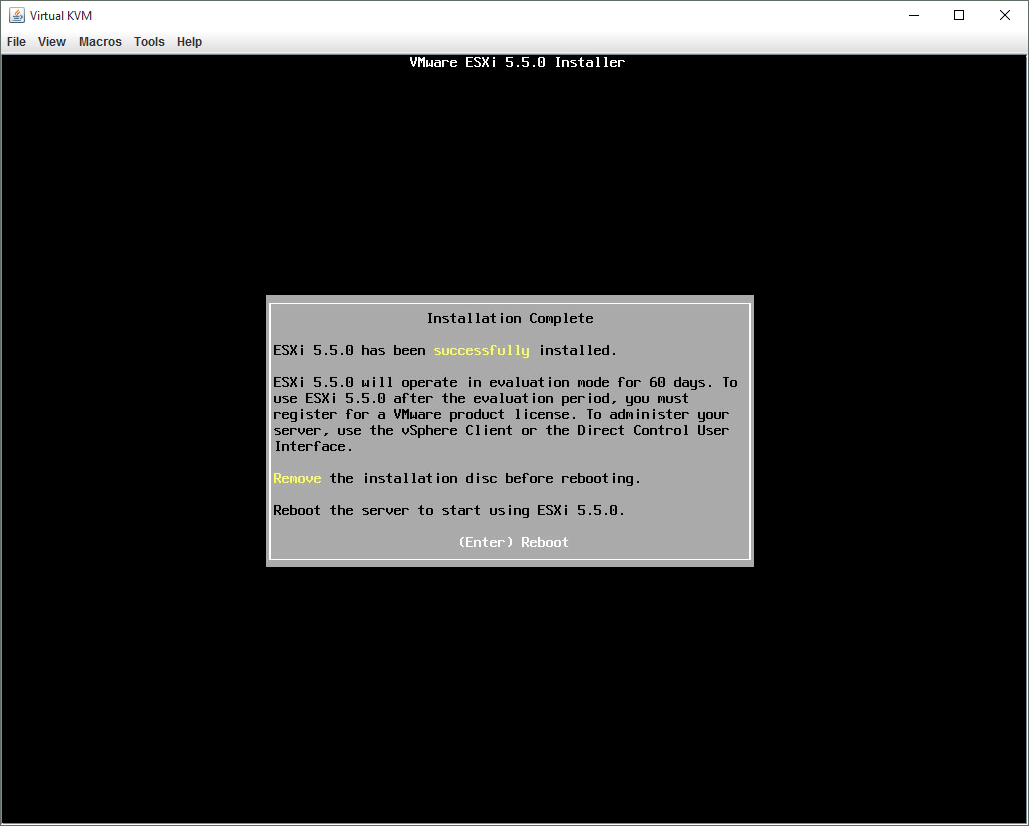Expand the Macros menu
Viewport: 1029px width, 826px height.
(x=100, y=42)
